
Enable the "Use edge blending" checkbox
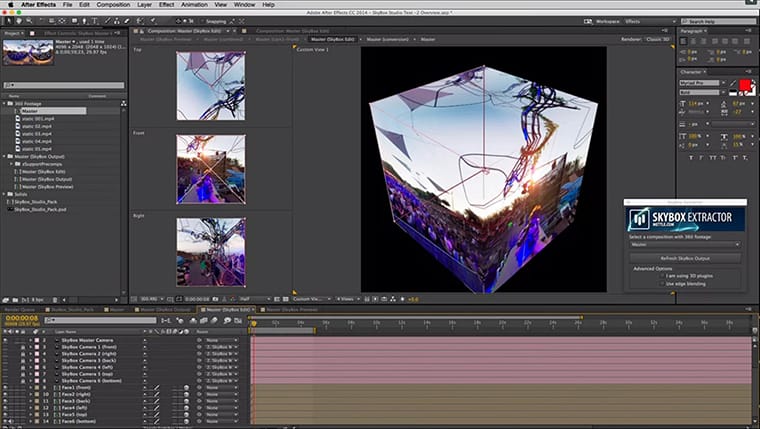[662, 284]
